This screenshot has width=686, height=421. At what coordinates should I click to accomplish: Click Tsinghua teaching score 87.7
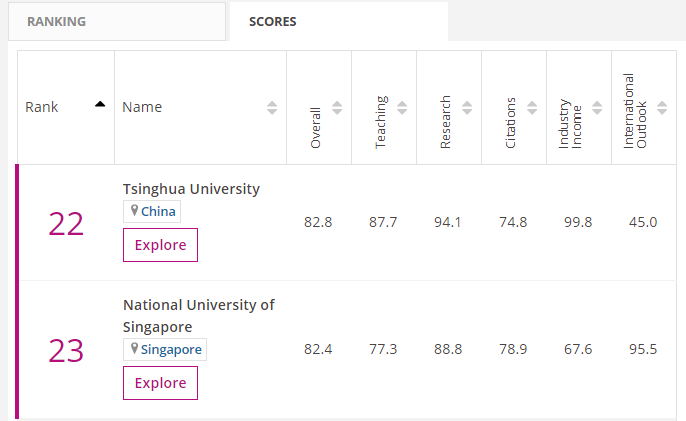(383, 222)
